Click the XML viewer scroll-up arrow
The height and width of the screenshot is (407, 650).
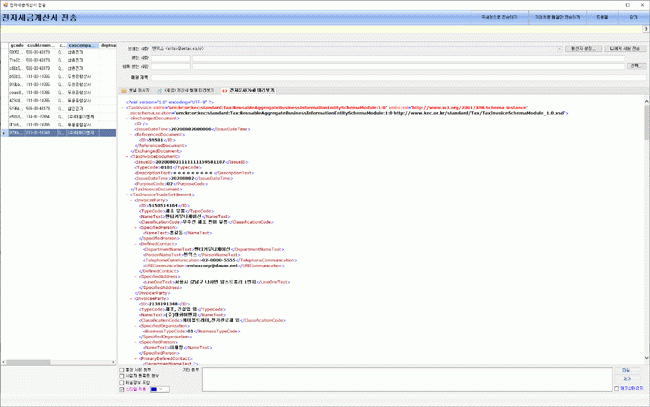click(x=646, y=101)
